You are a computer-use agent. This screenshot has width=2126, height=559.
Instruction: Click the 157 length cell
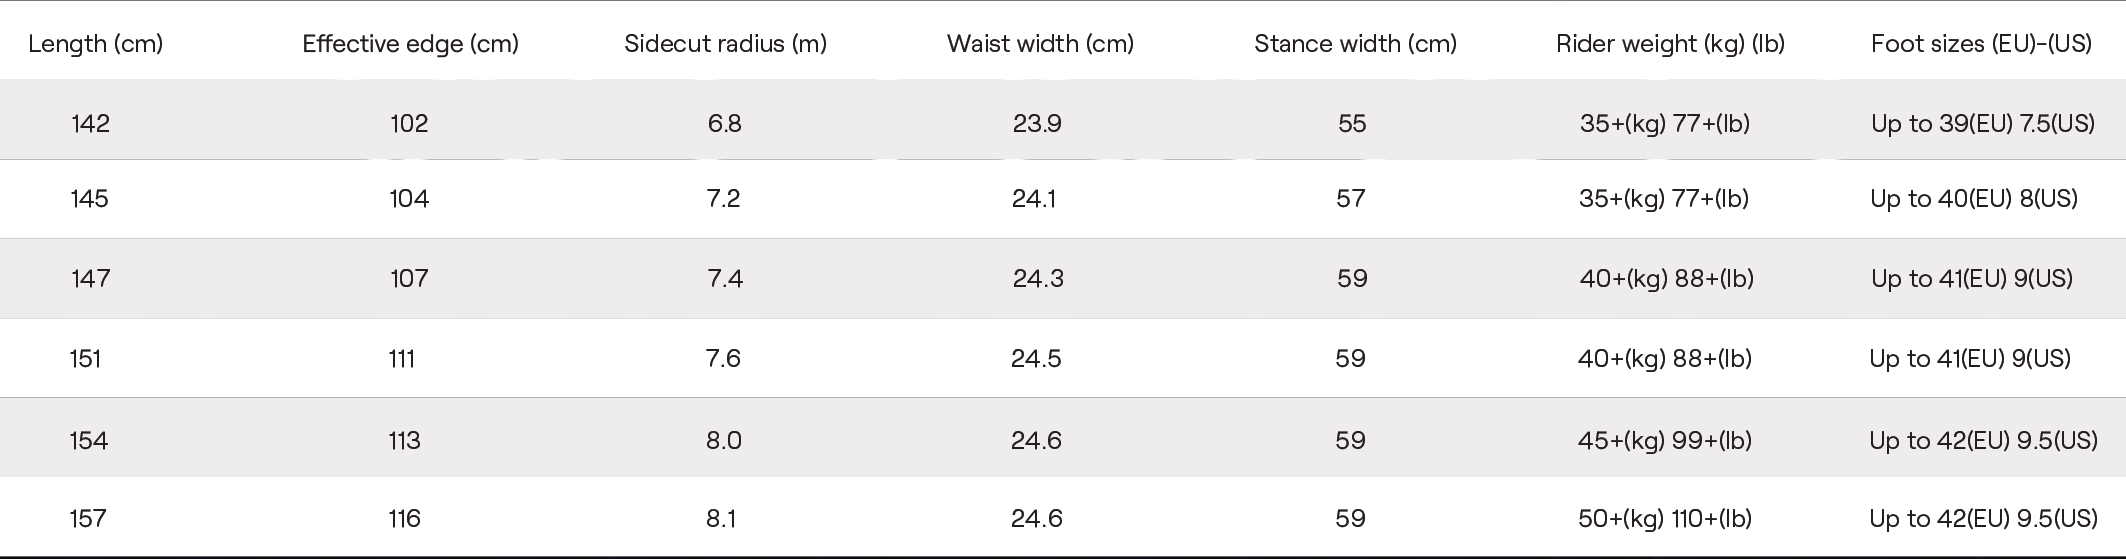[88, 518]
